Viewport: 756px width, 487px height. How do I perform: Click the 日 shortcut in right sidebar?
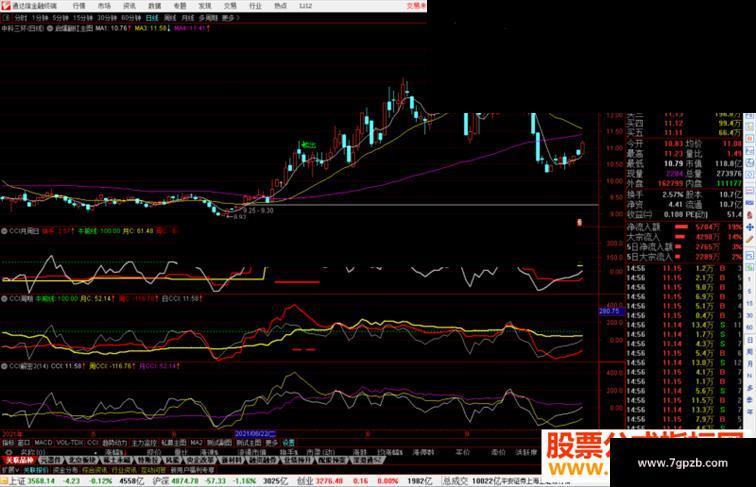pos(750,340)
